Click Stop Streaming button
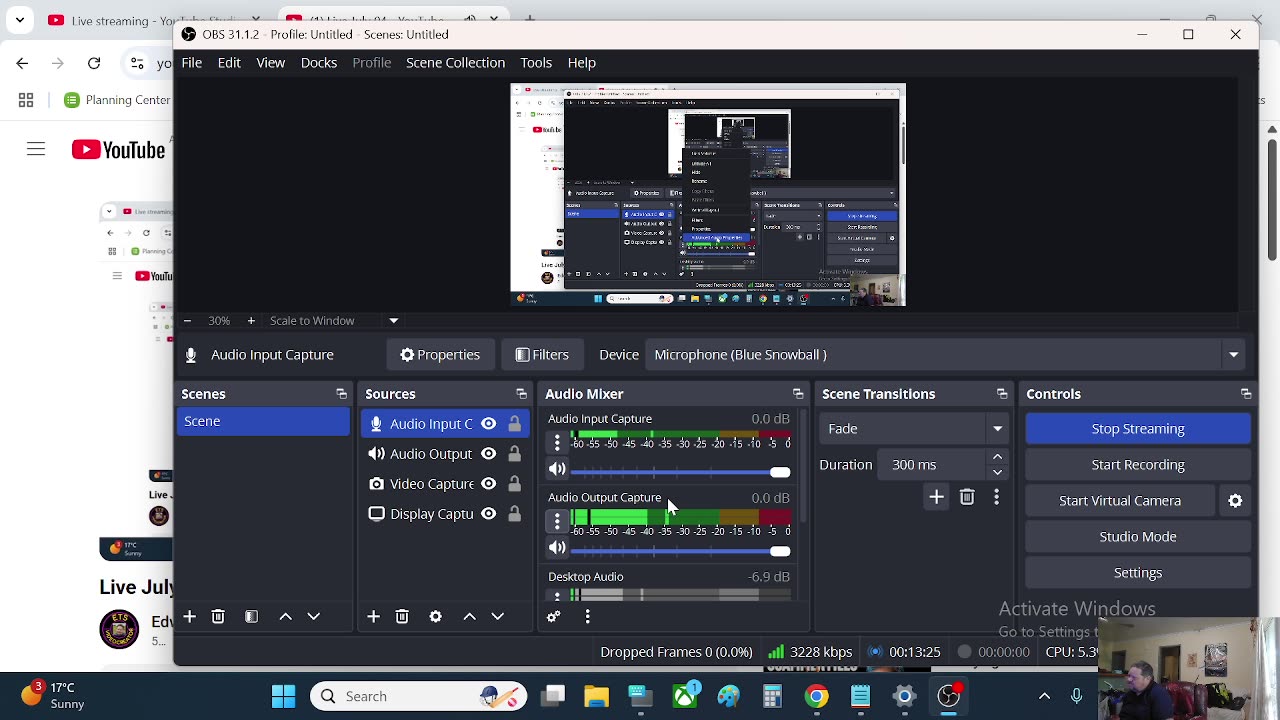 click(x=1138, y=429)
